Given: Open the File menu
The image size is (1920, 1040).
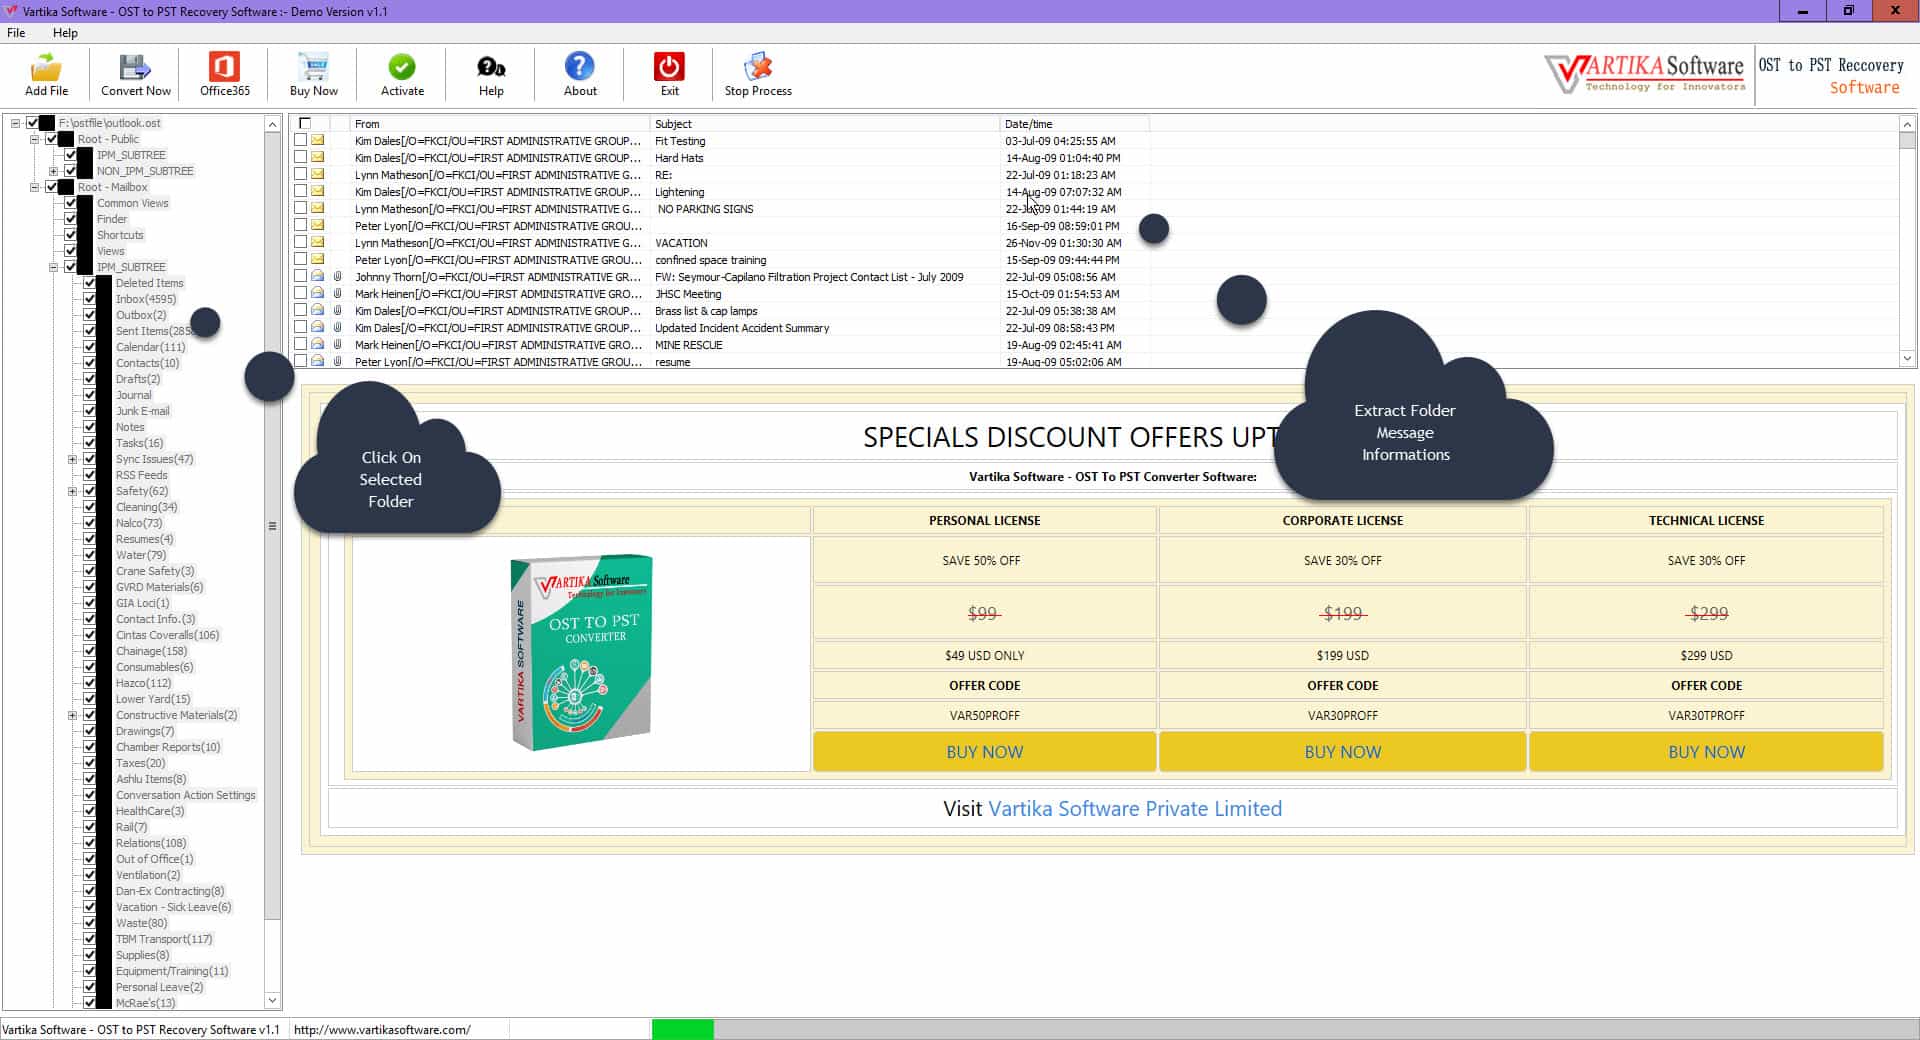Looking at the screenshot, I should pyautogui.click(x=16, y=33).
